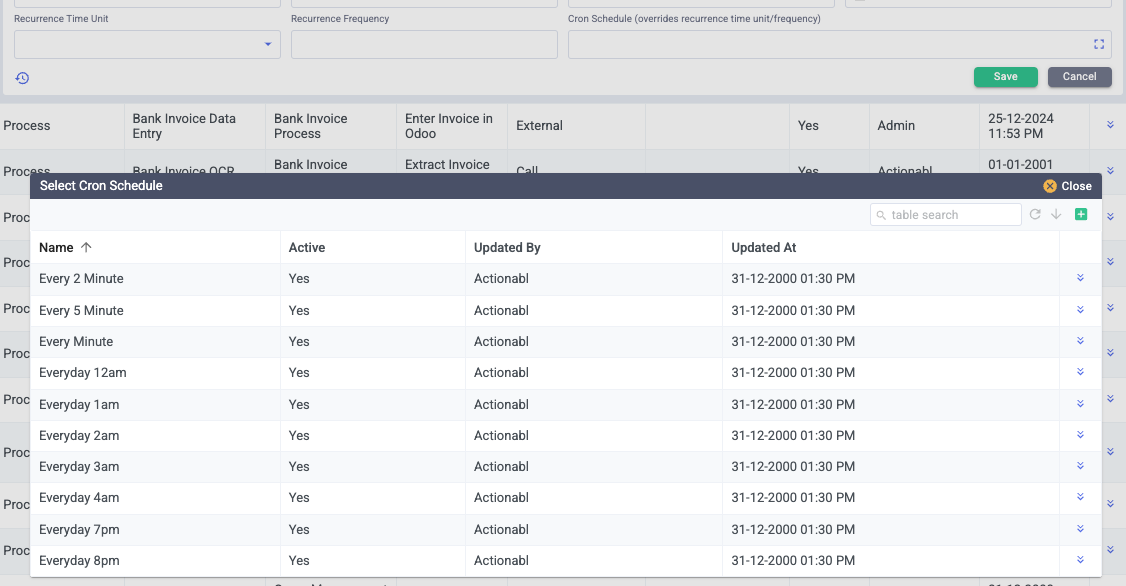Expand the Bank Invoice Data Entry row chevron
Image resolution: width=1126 pixels, height=586 pixels.
click(1110, 125)
